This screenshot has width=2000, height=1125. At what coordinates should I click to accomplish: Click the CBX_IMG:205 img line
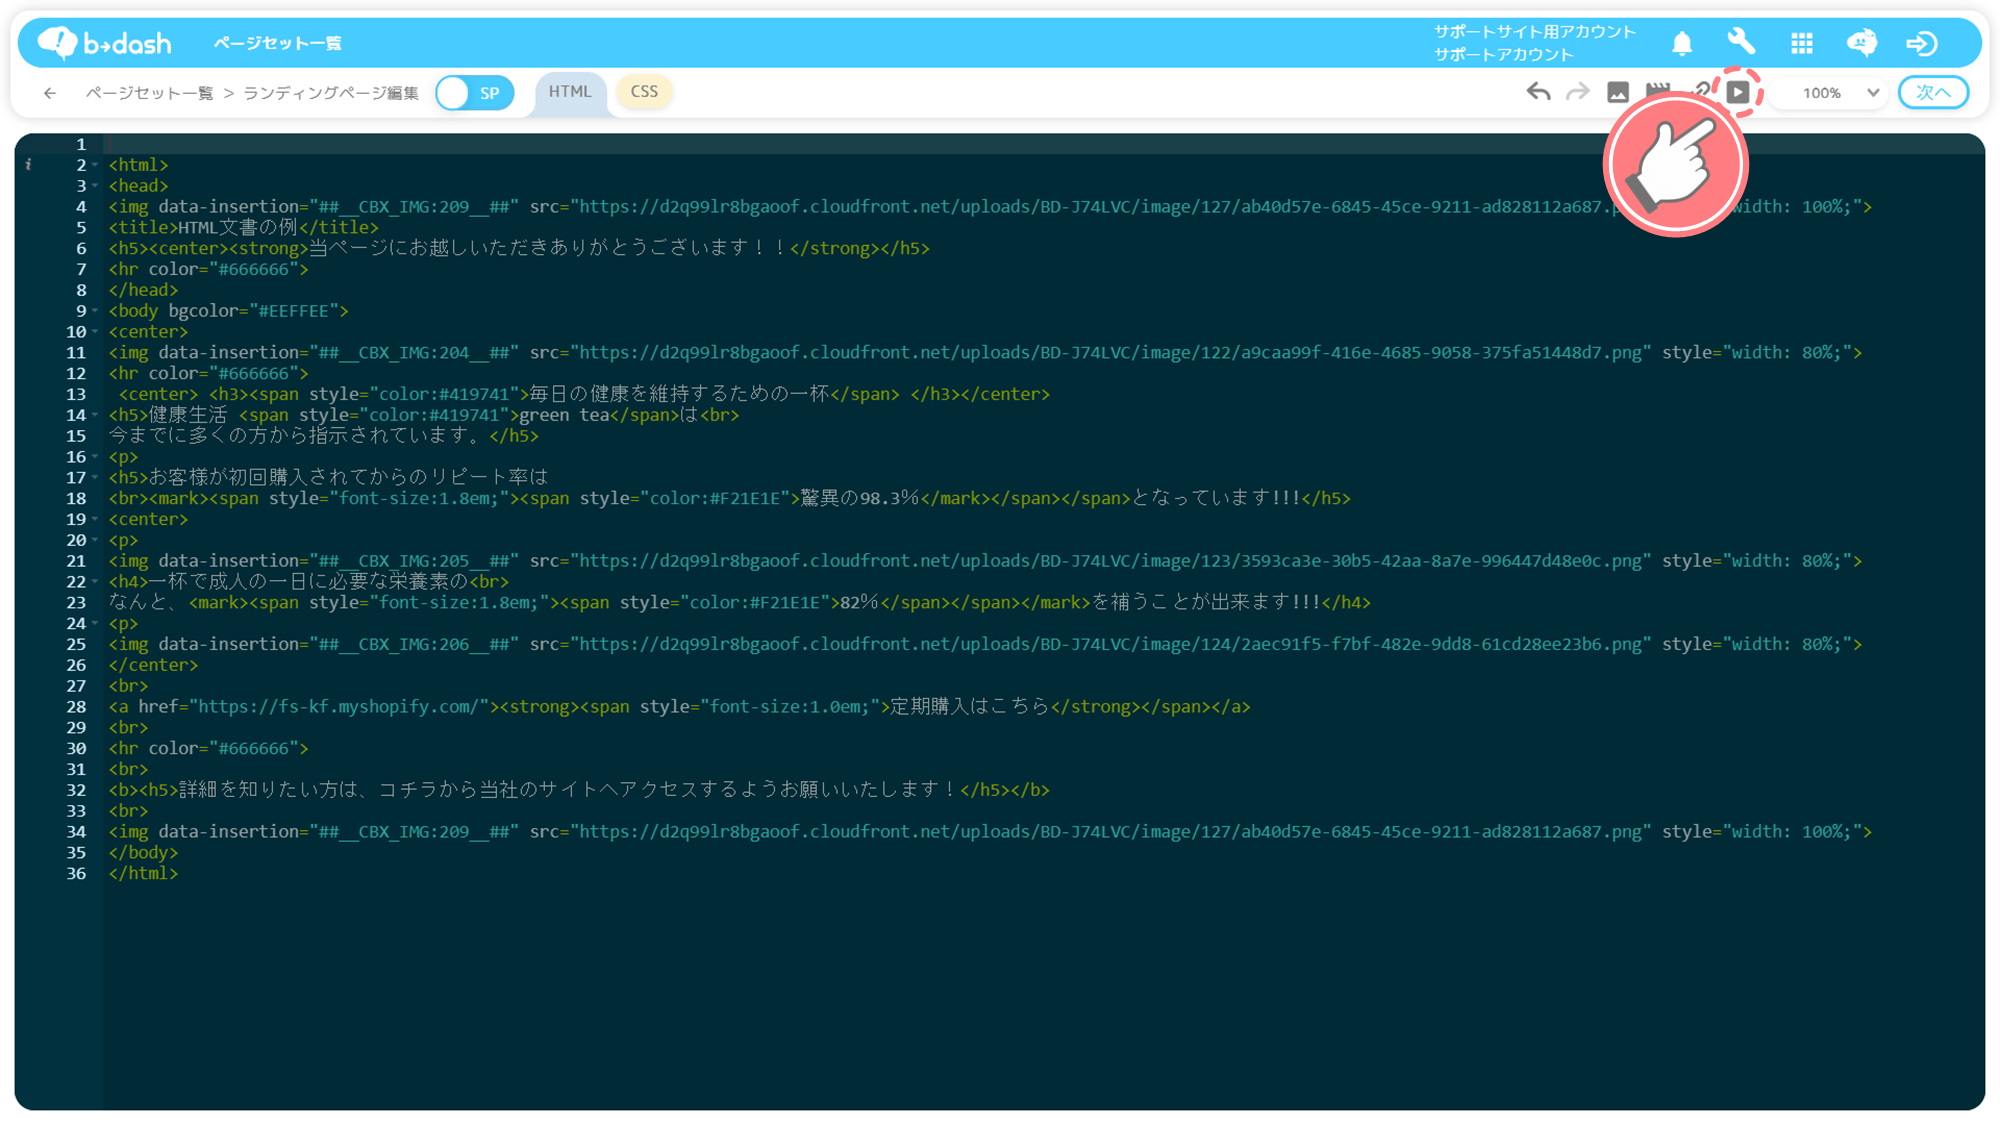pyautogui.click(x=985, y=561)
